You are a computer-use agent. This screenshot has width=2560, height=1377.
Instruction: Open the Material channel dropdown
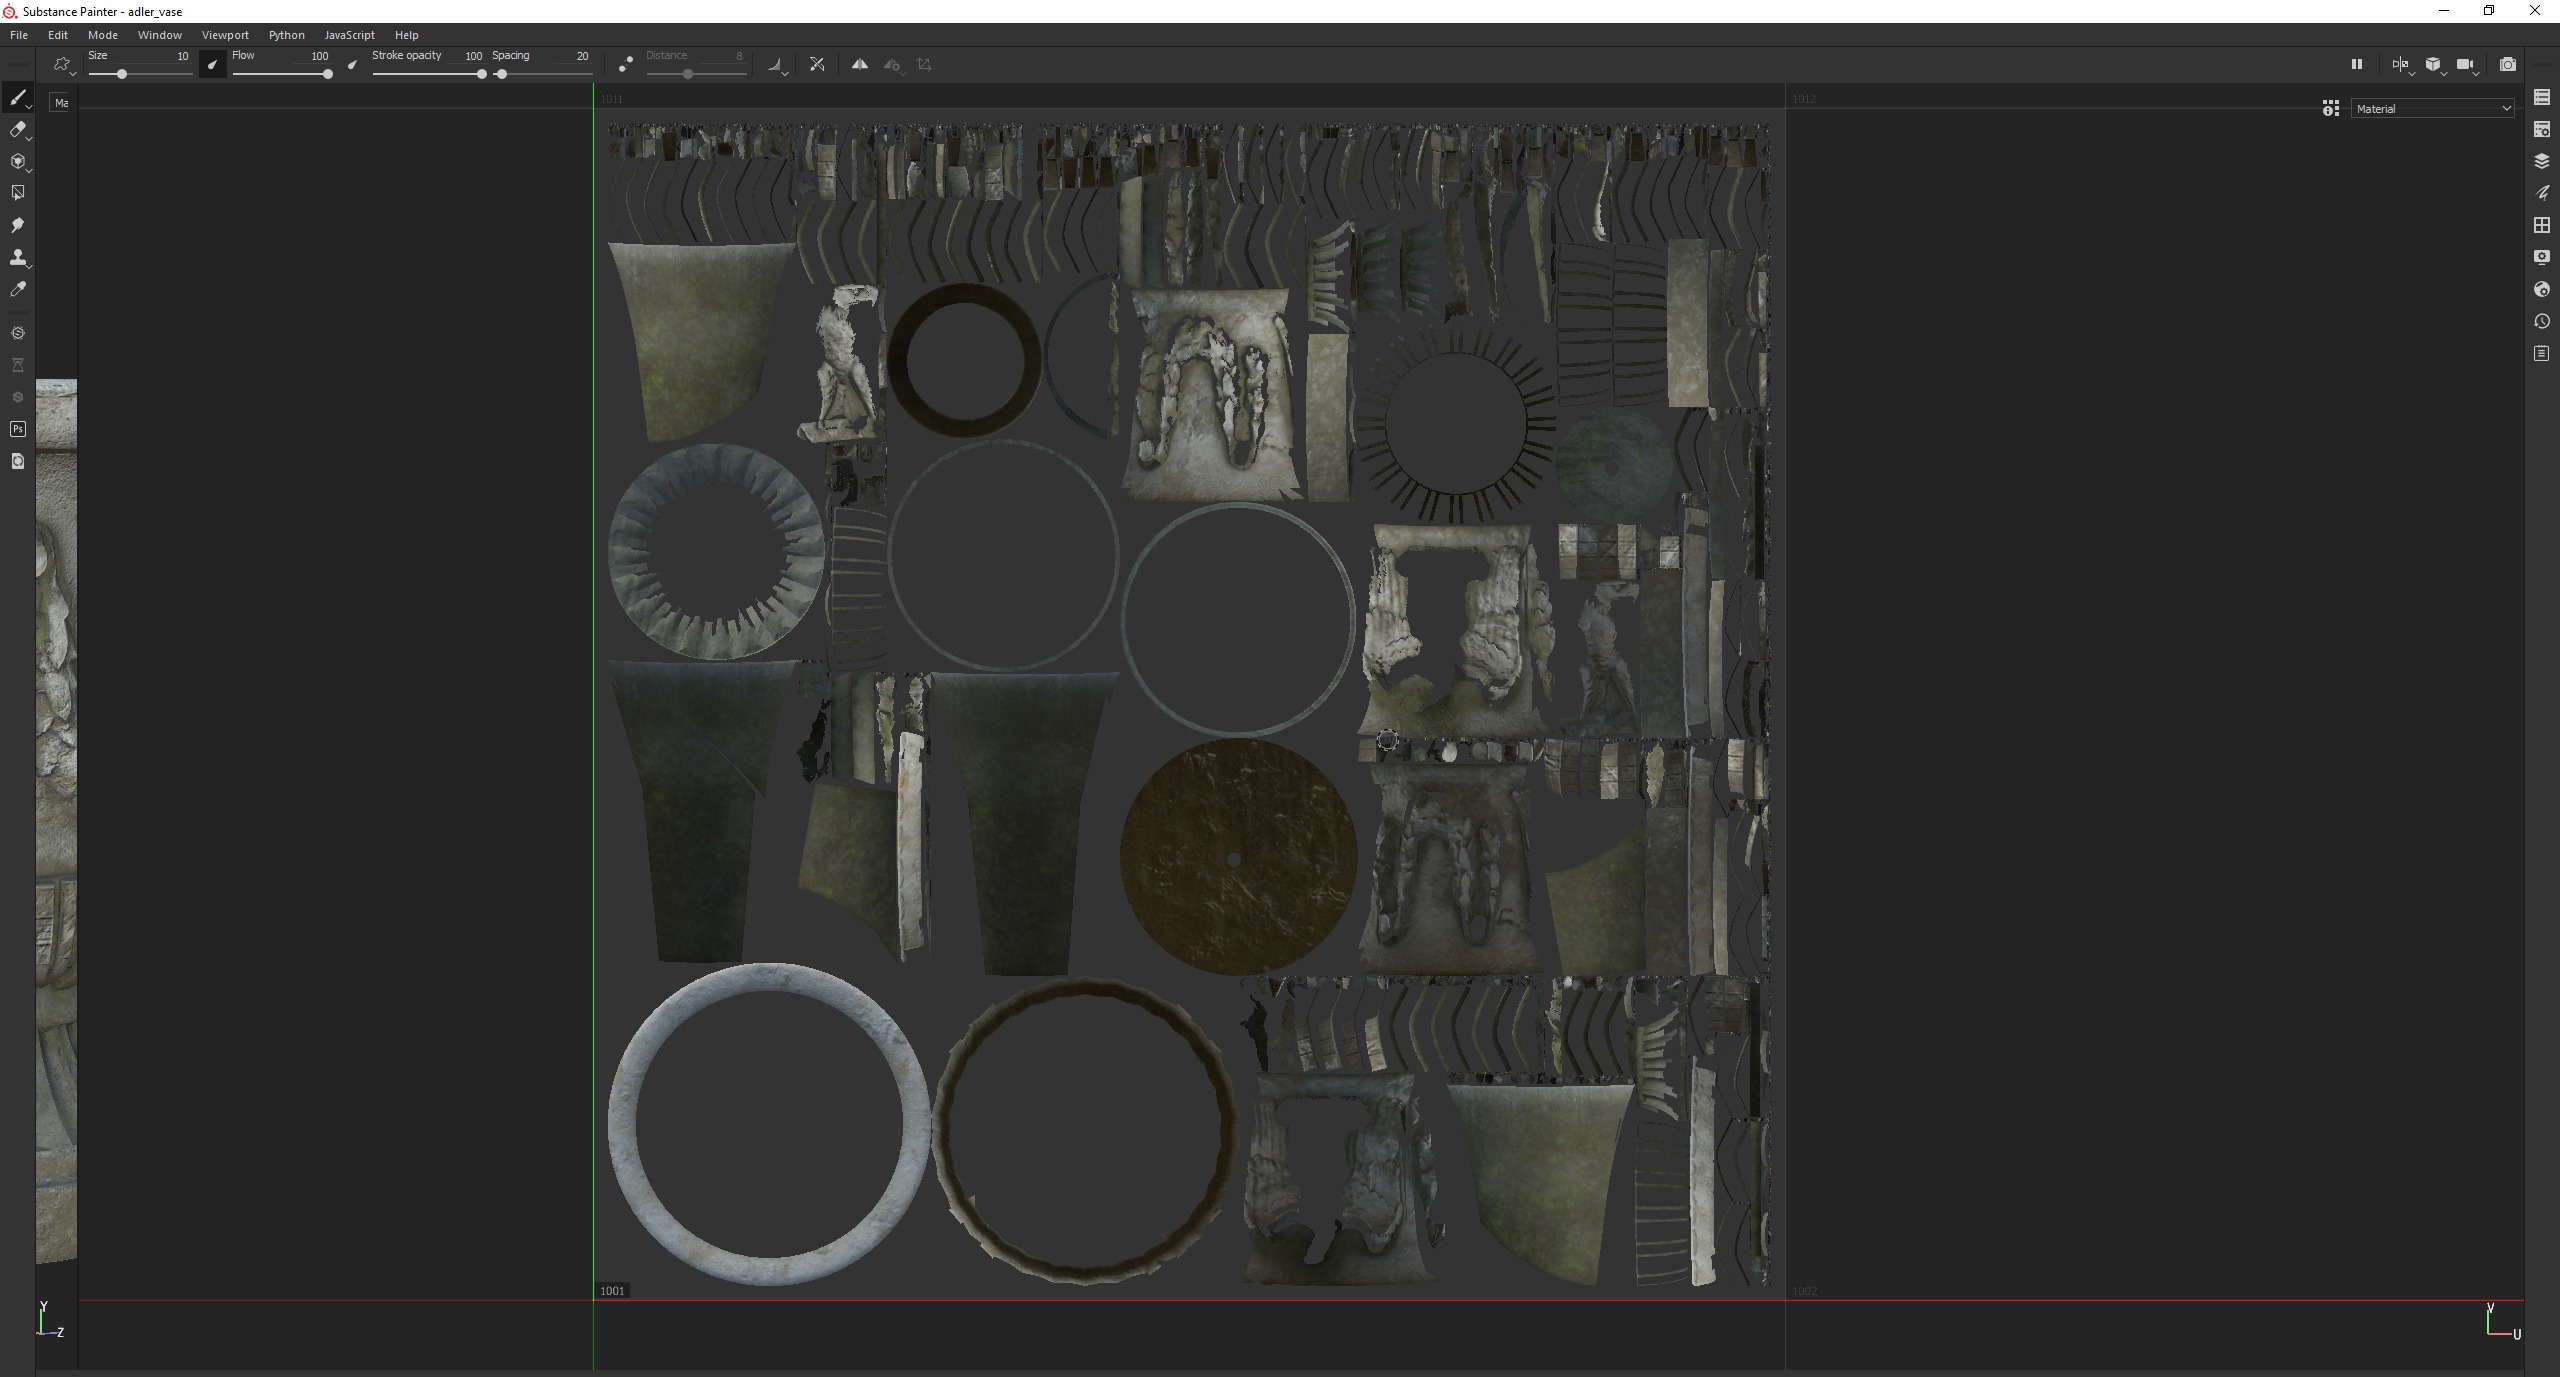coord(2432,108)
